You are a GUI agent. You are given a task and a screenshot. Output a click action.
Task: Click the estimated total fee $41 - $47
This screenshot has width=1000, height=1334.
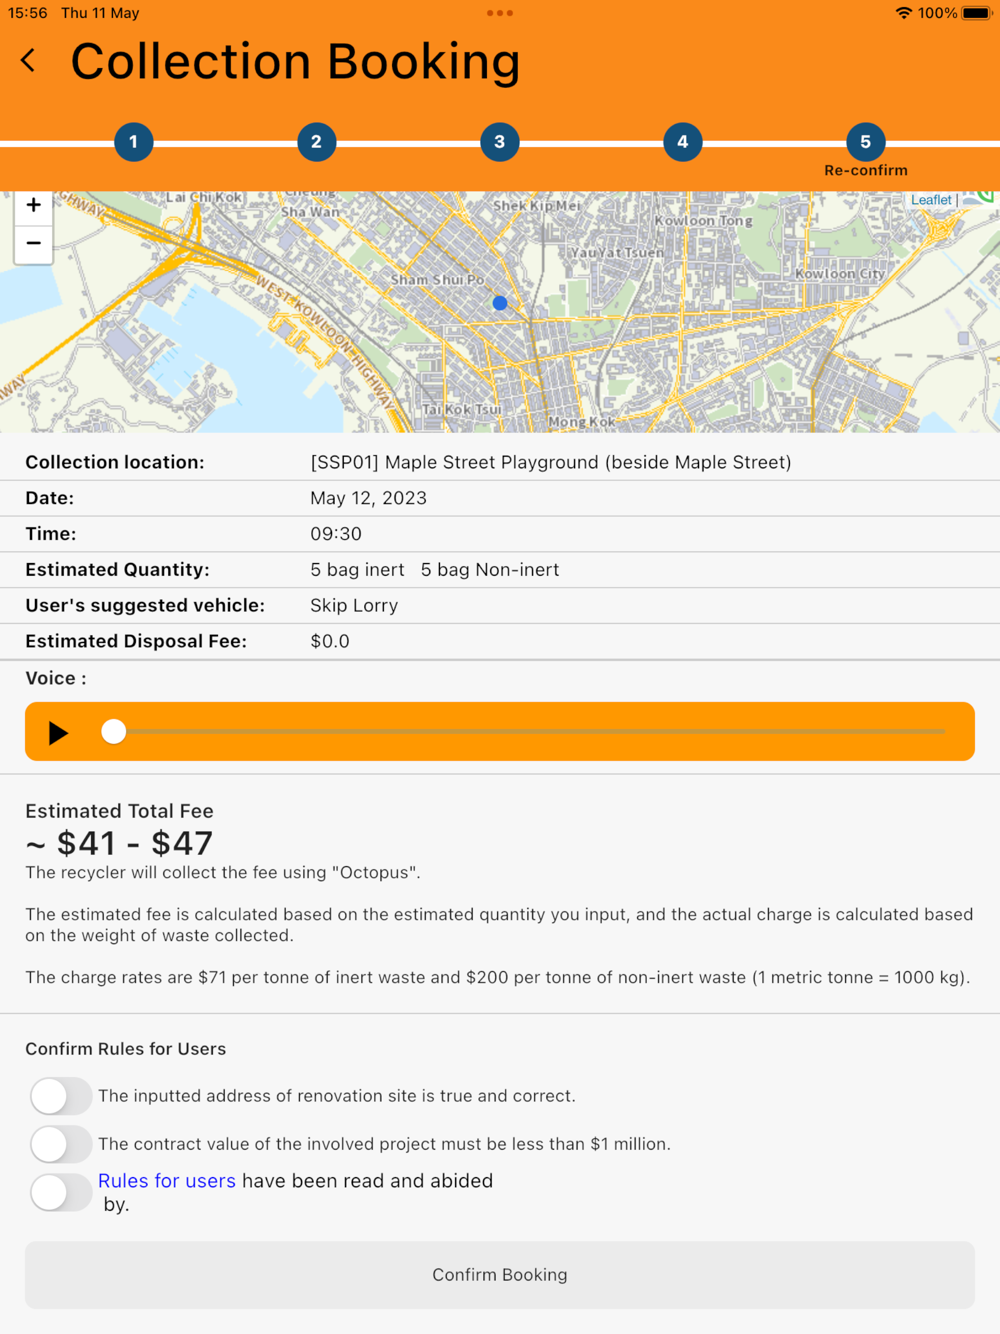tap(119, 843)
